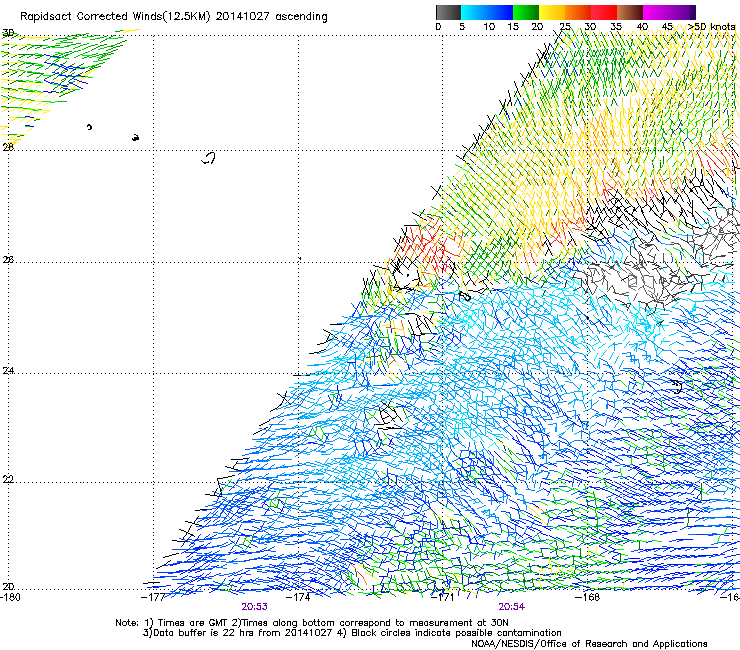This screenshot has width=740, height=650.
Task: Select the cyan-blue 5-15 knots legend swatch
Action: (487, 12)
